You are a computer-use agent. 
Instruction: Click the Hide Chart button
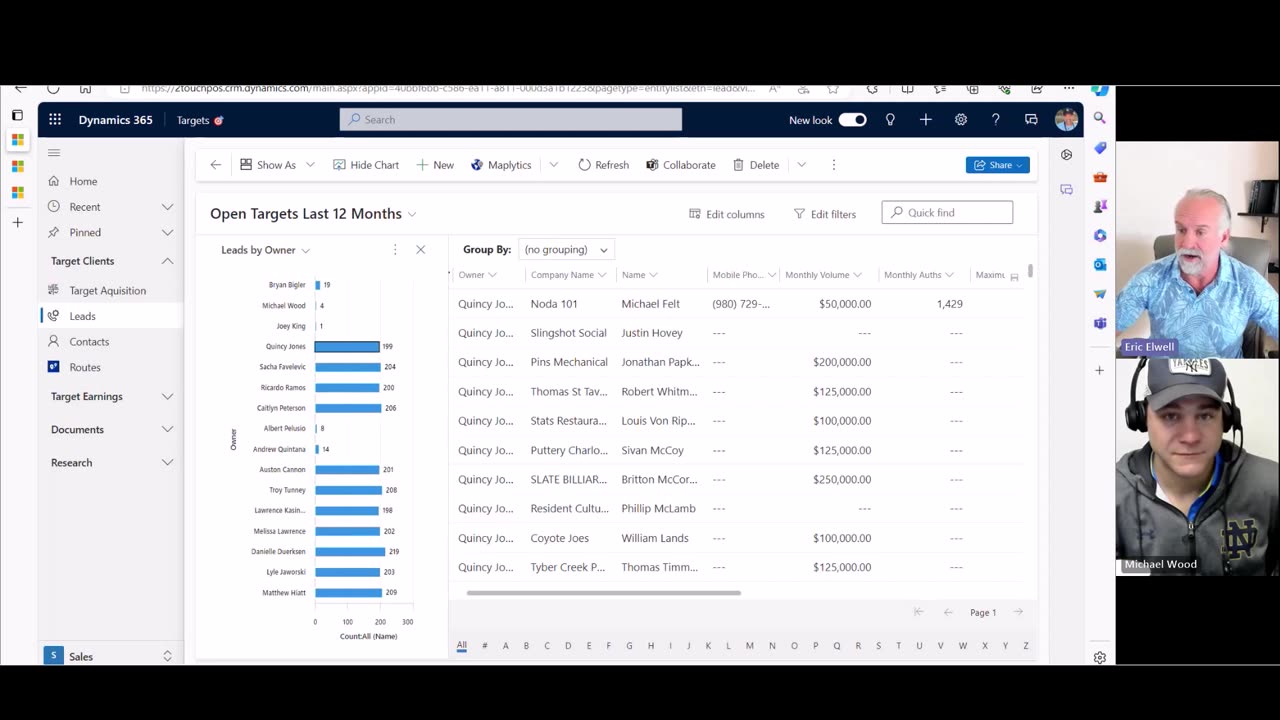tap(366, 165)
